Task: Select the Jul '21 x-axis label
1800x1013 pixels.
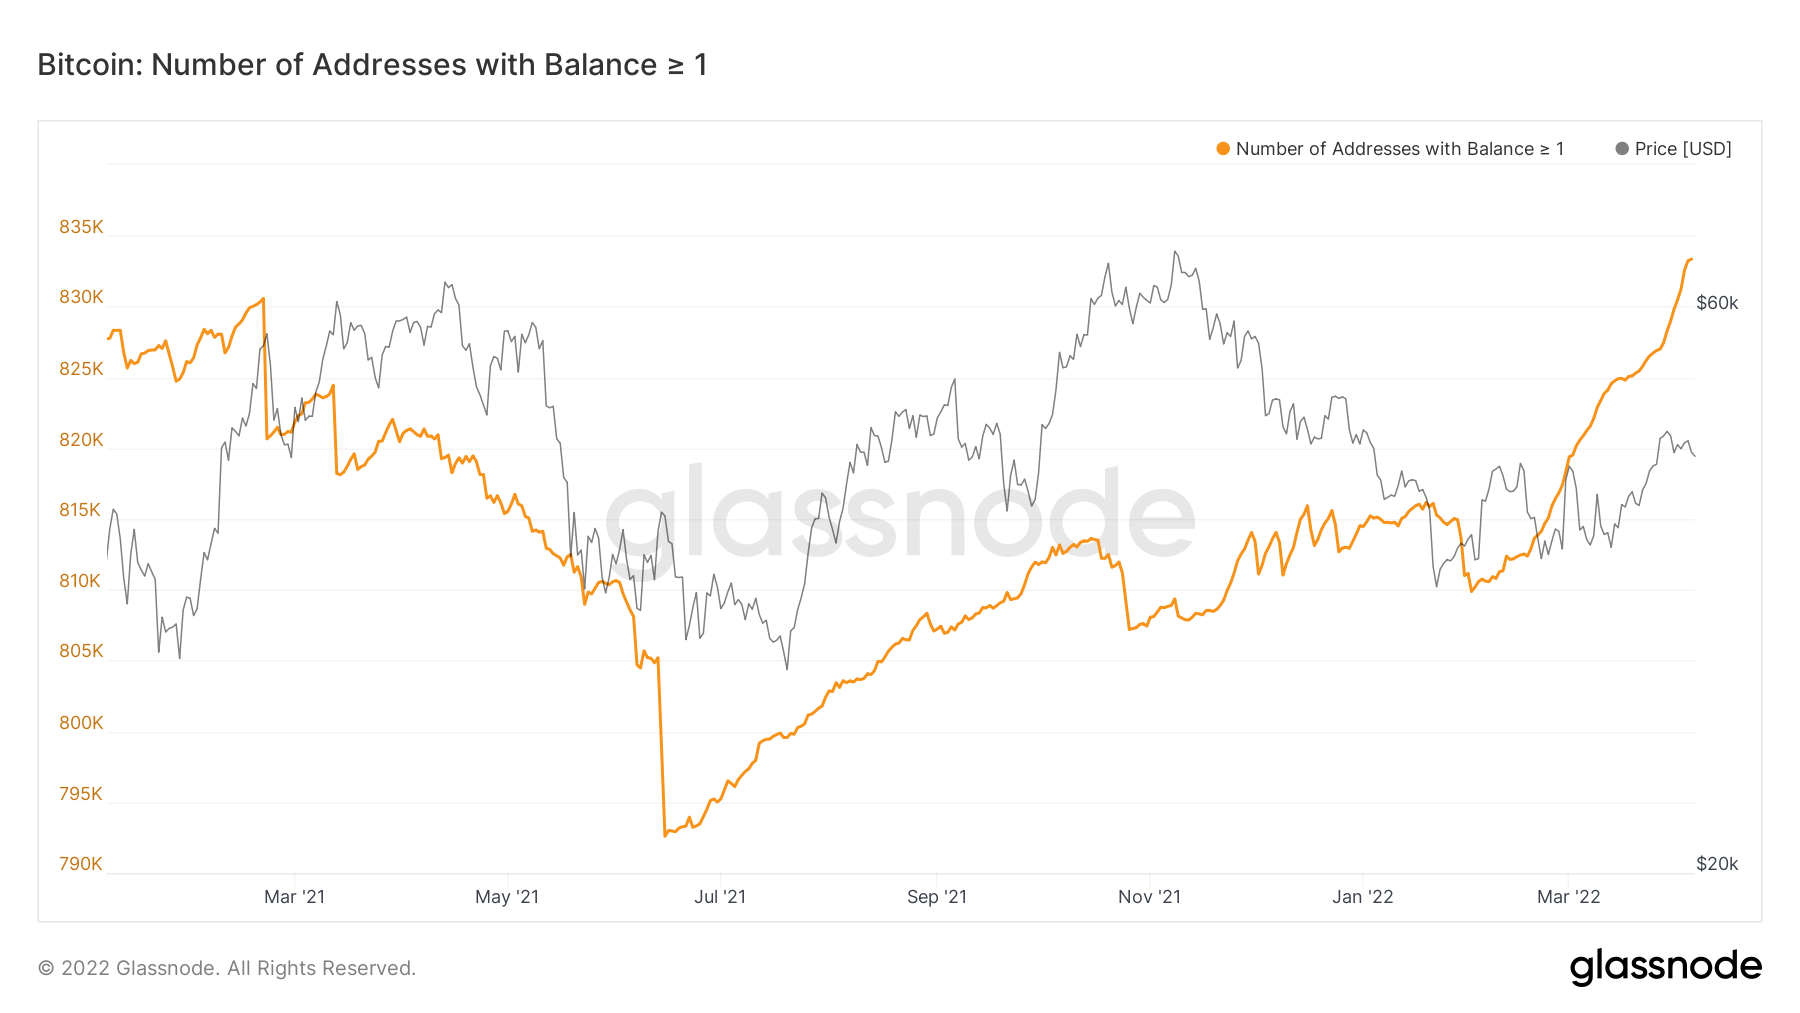Action: pyautogui.click(x=720, y=897)
